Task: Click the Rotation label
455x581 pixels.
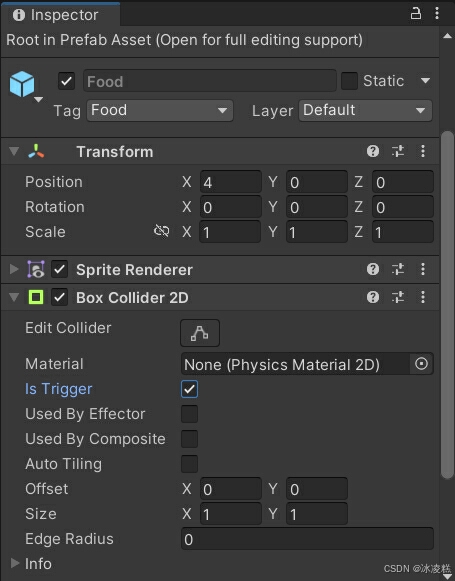Action: tap(55, 207)
